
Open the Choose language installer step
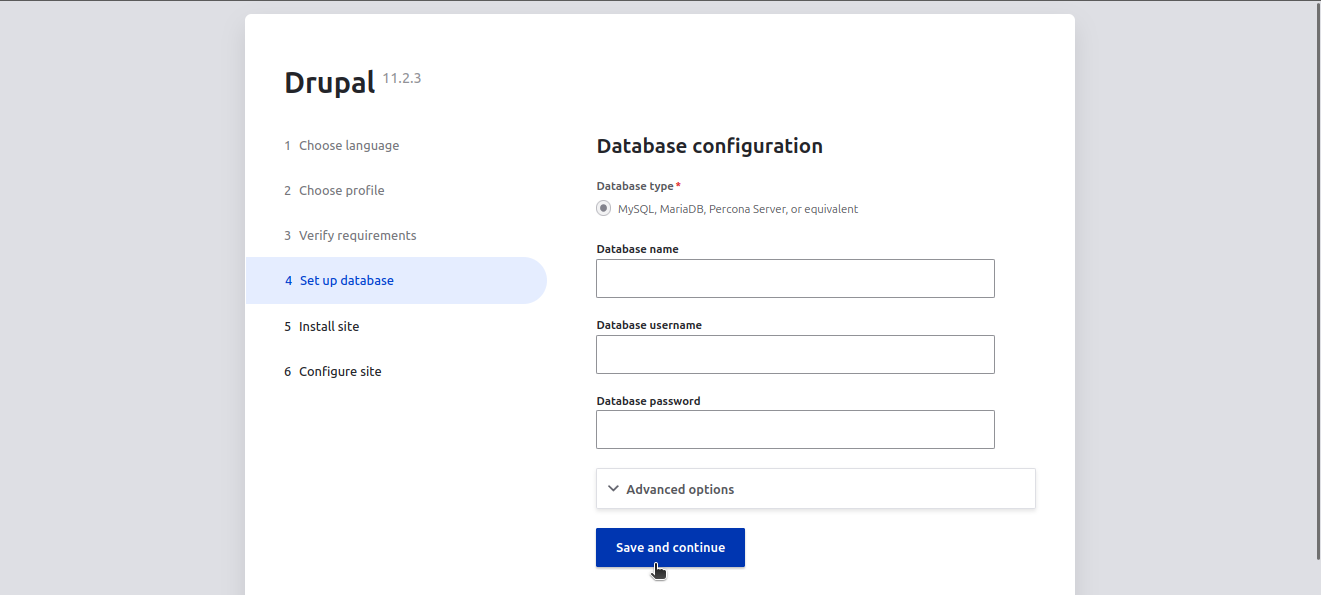point(348,145)
